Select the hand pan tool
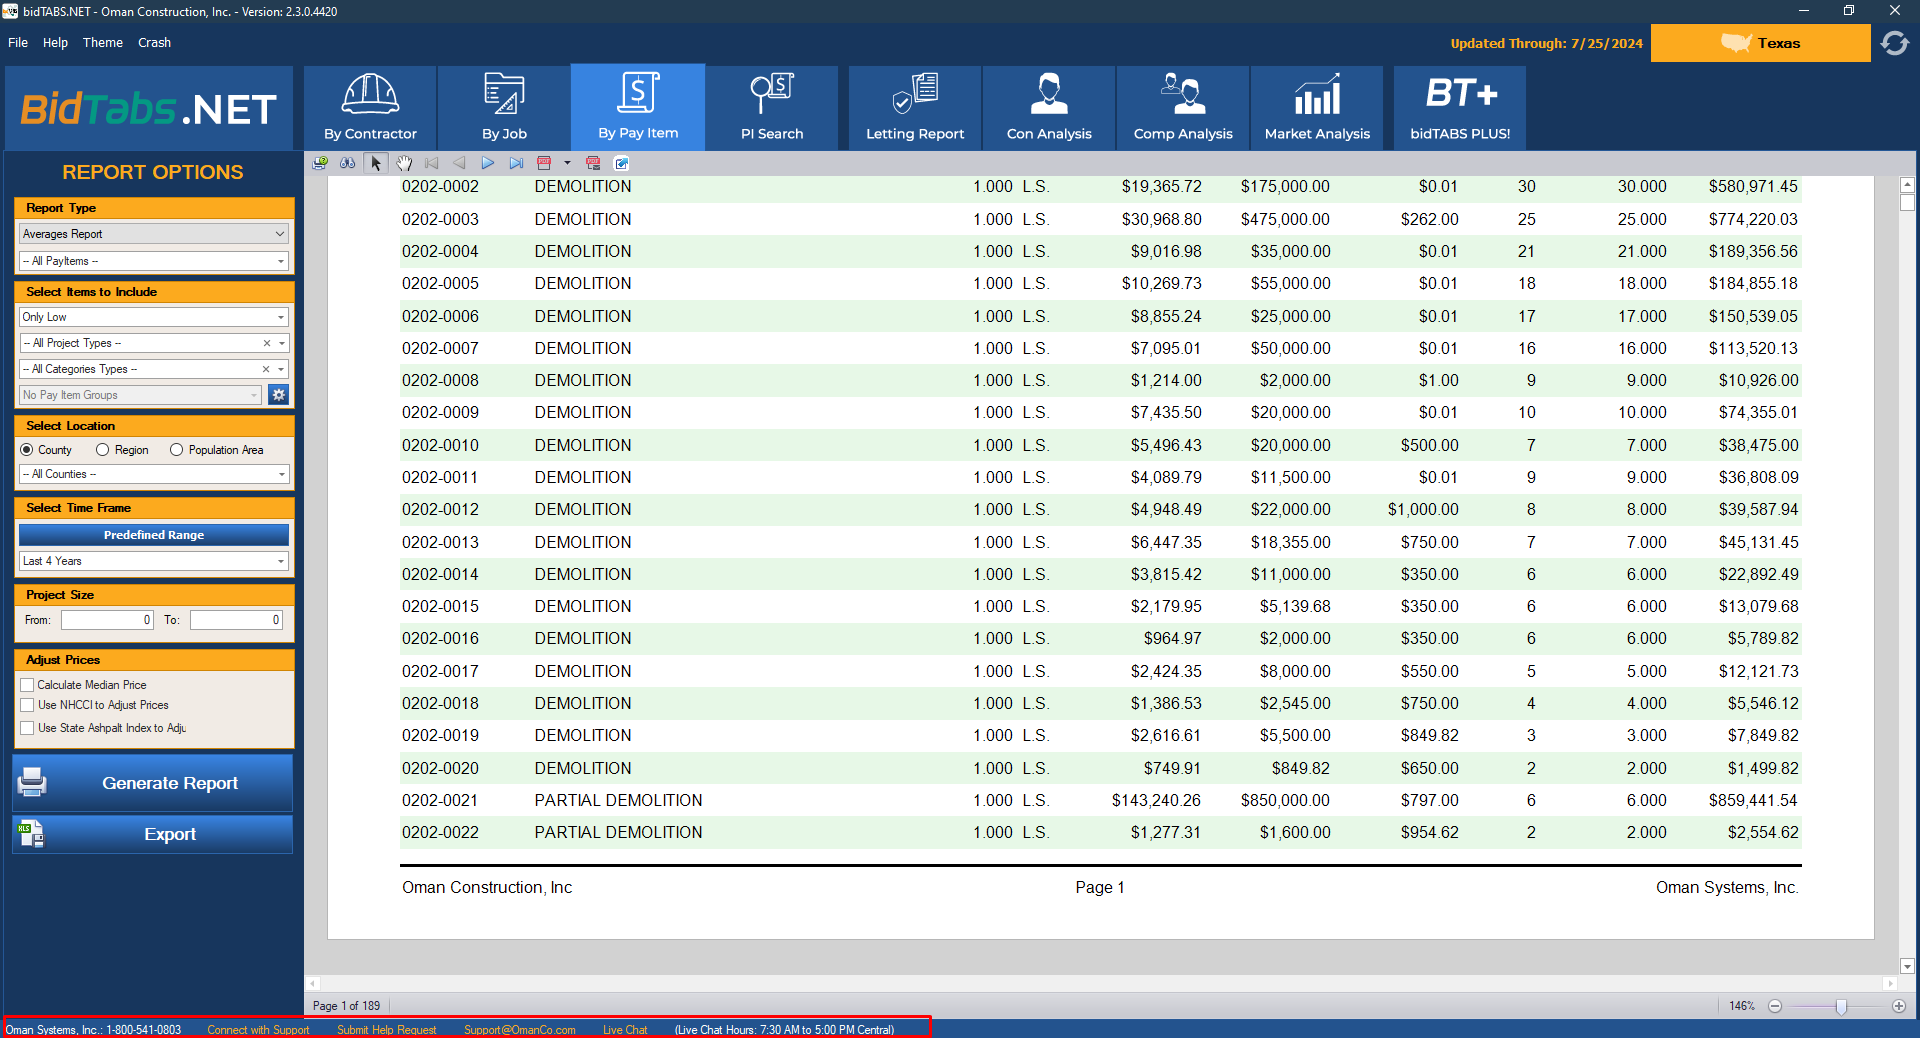Viewport: 1920px width, 1038px height. coord(404,163)
